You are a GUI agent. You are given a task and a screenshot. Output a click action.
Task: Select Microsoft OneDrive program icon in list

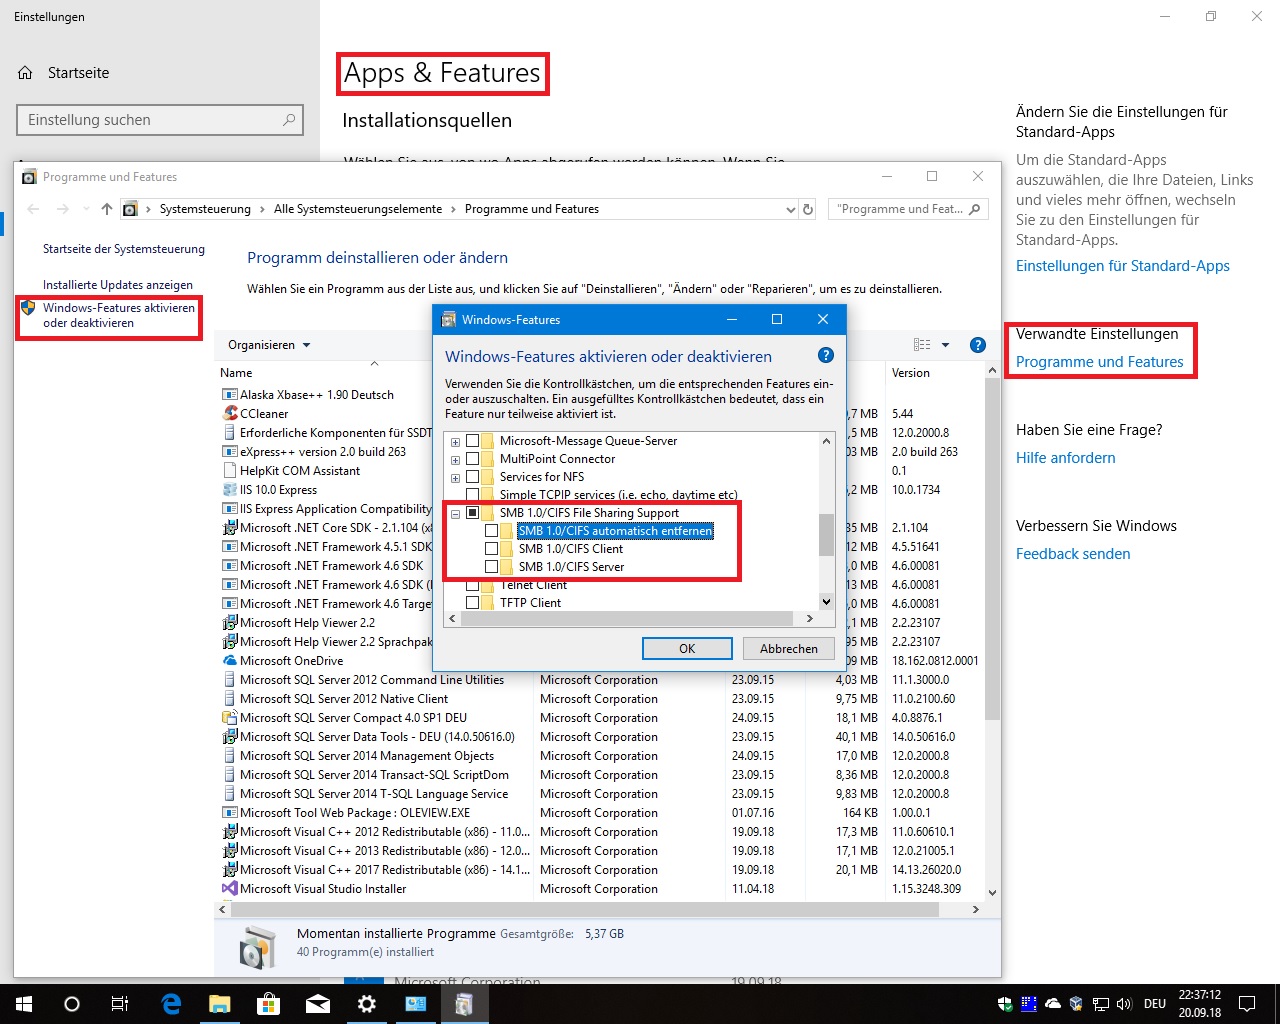pyautogui.click(x=230, y=661)
